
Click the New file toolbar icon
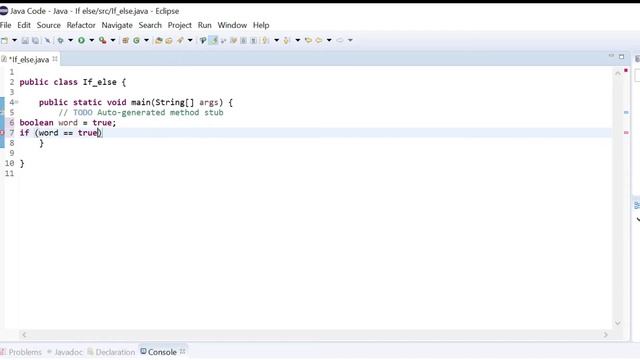(4, 40)
